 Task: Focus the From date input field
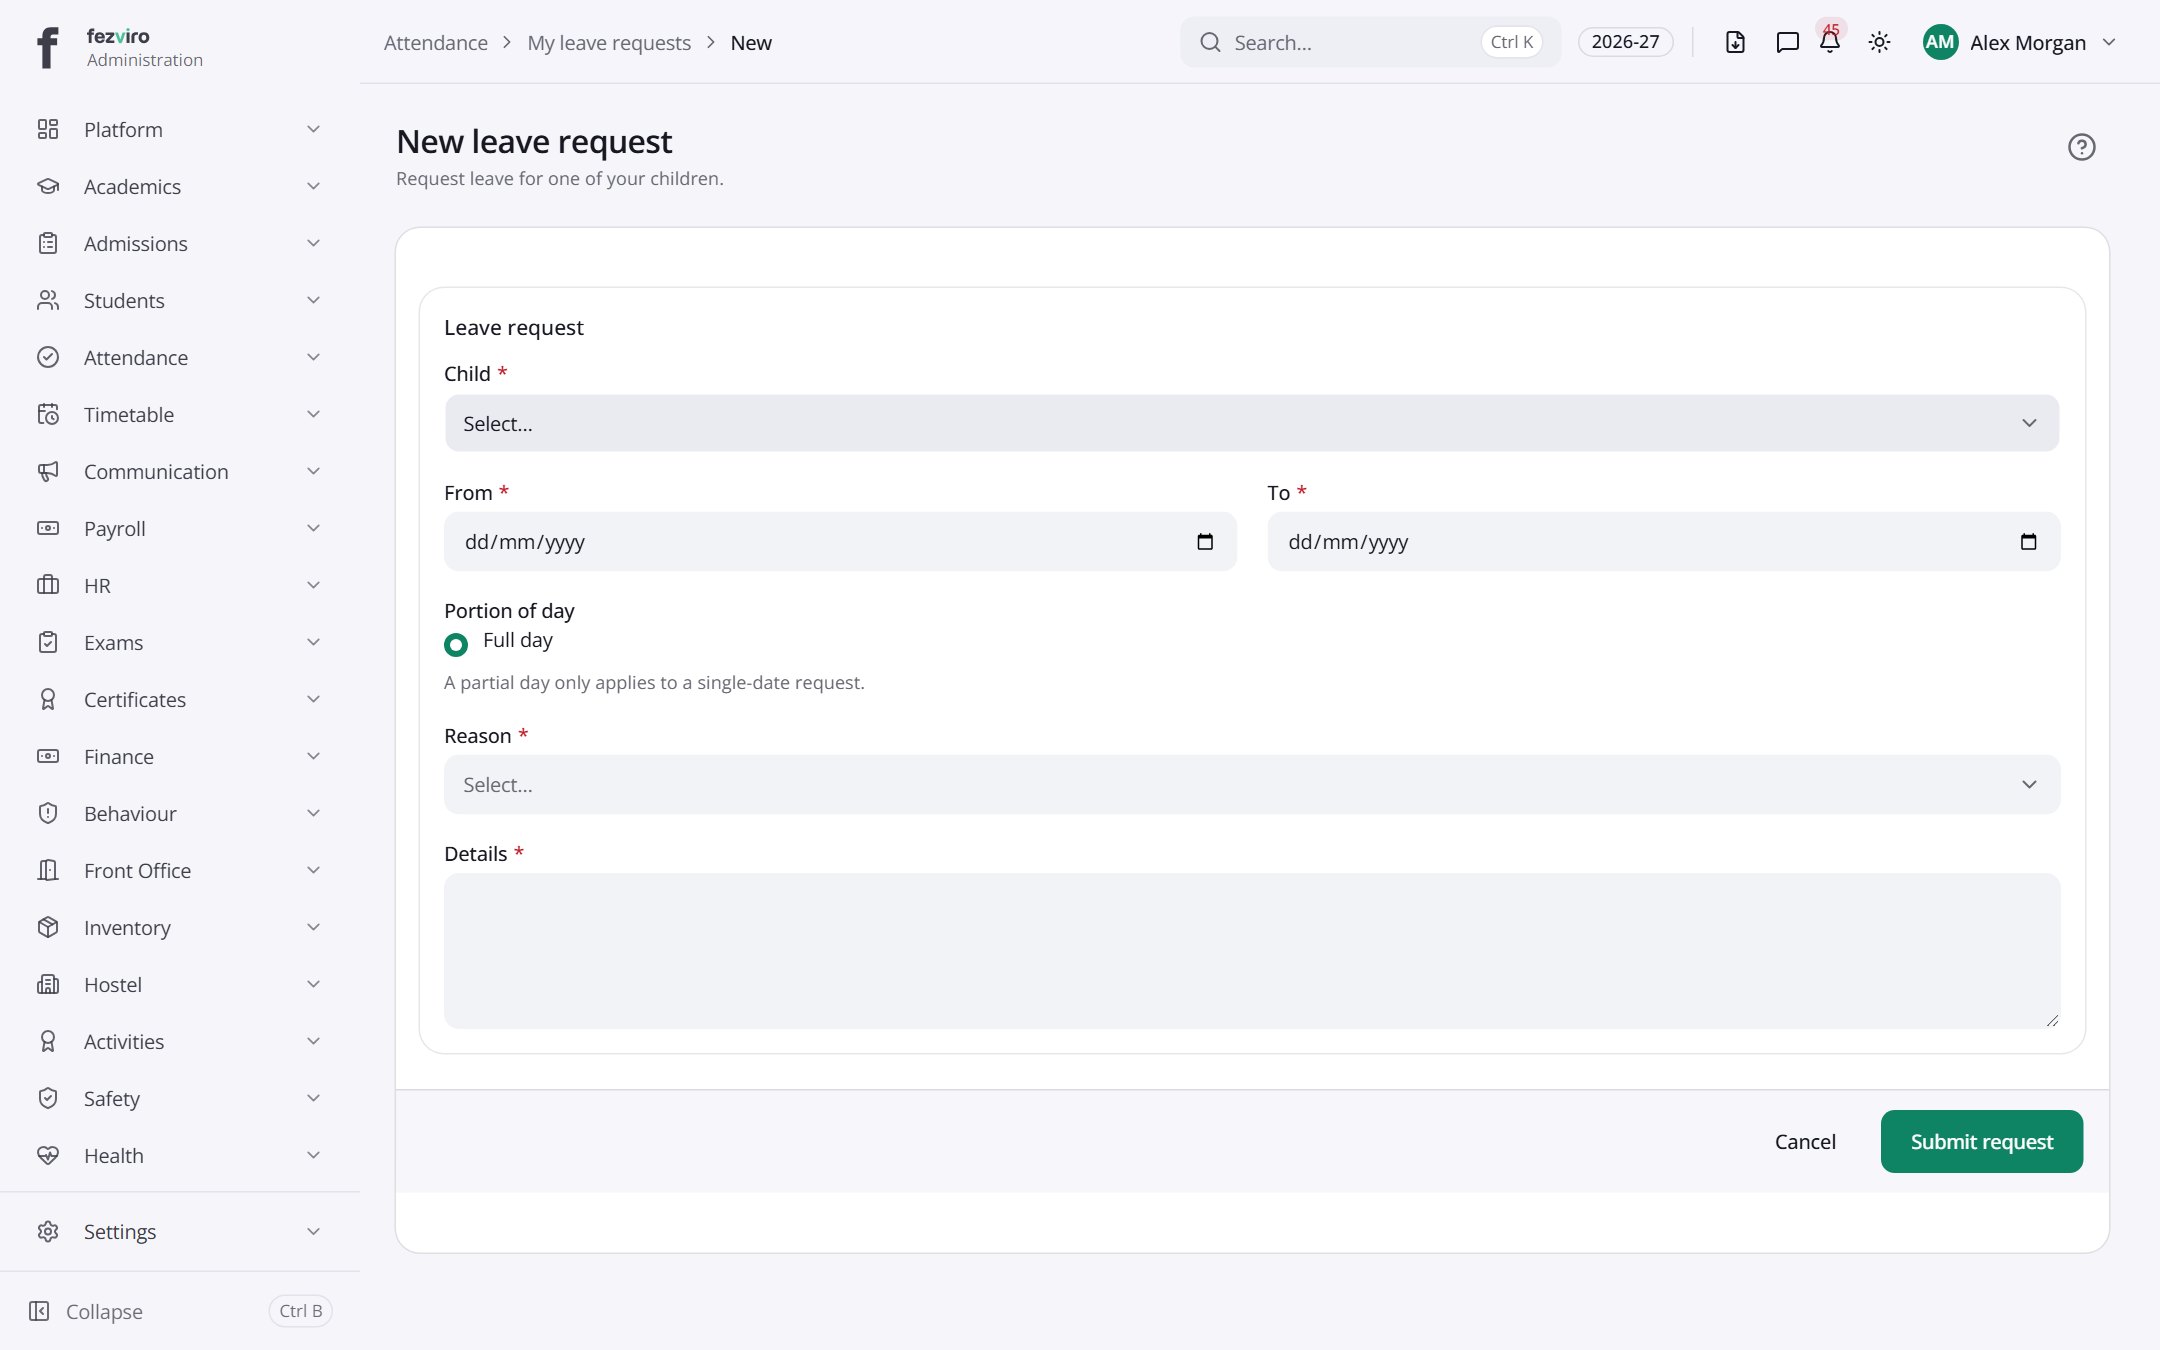(x=840, y=542)
